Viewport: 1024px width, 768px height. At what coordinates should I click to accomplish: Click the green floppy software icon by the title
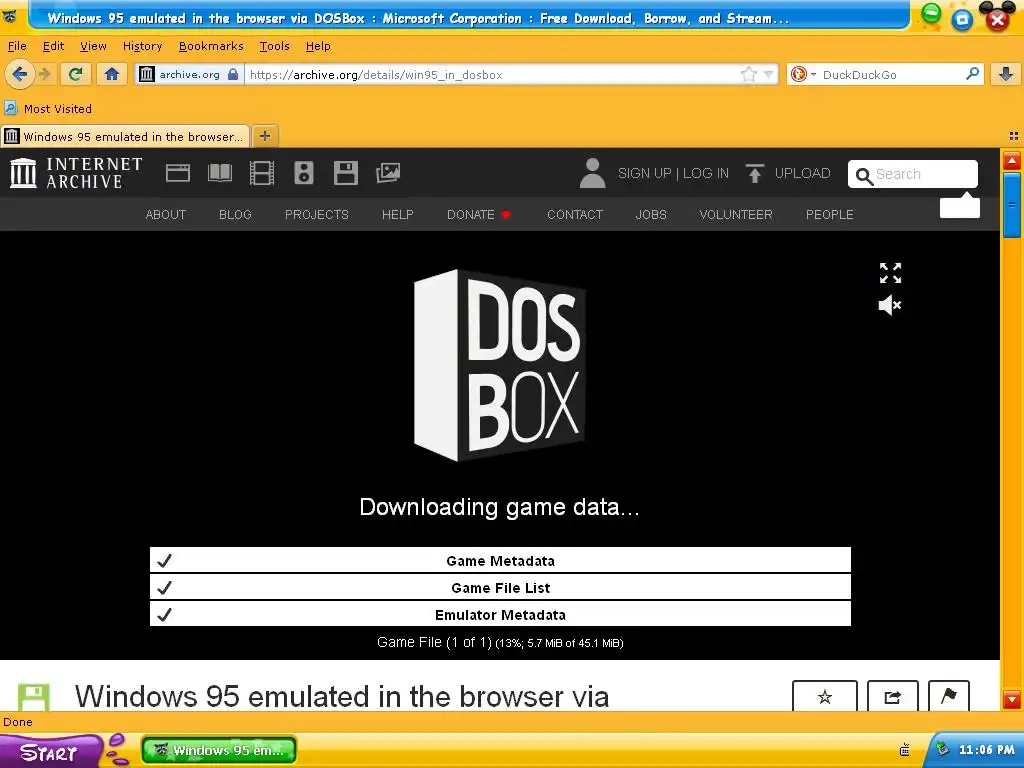point(33,697)
